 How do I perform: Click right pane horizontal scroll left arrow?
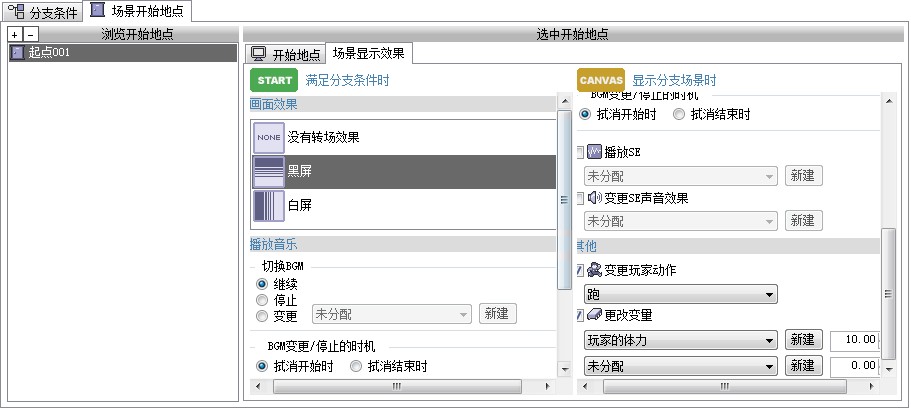coord(585,386)
